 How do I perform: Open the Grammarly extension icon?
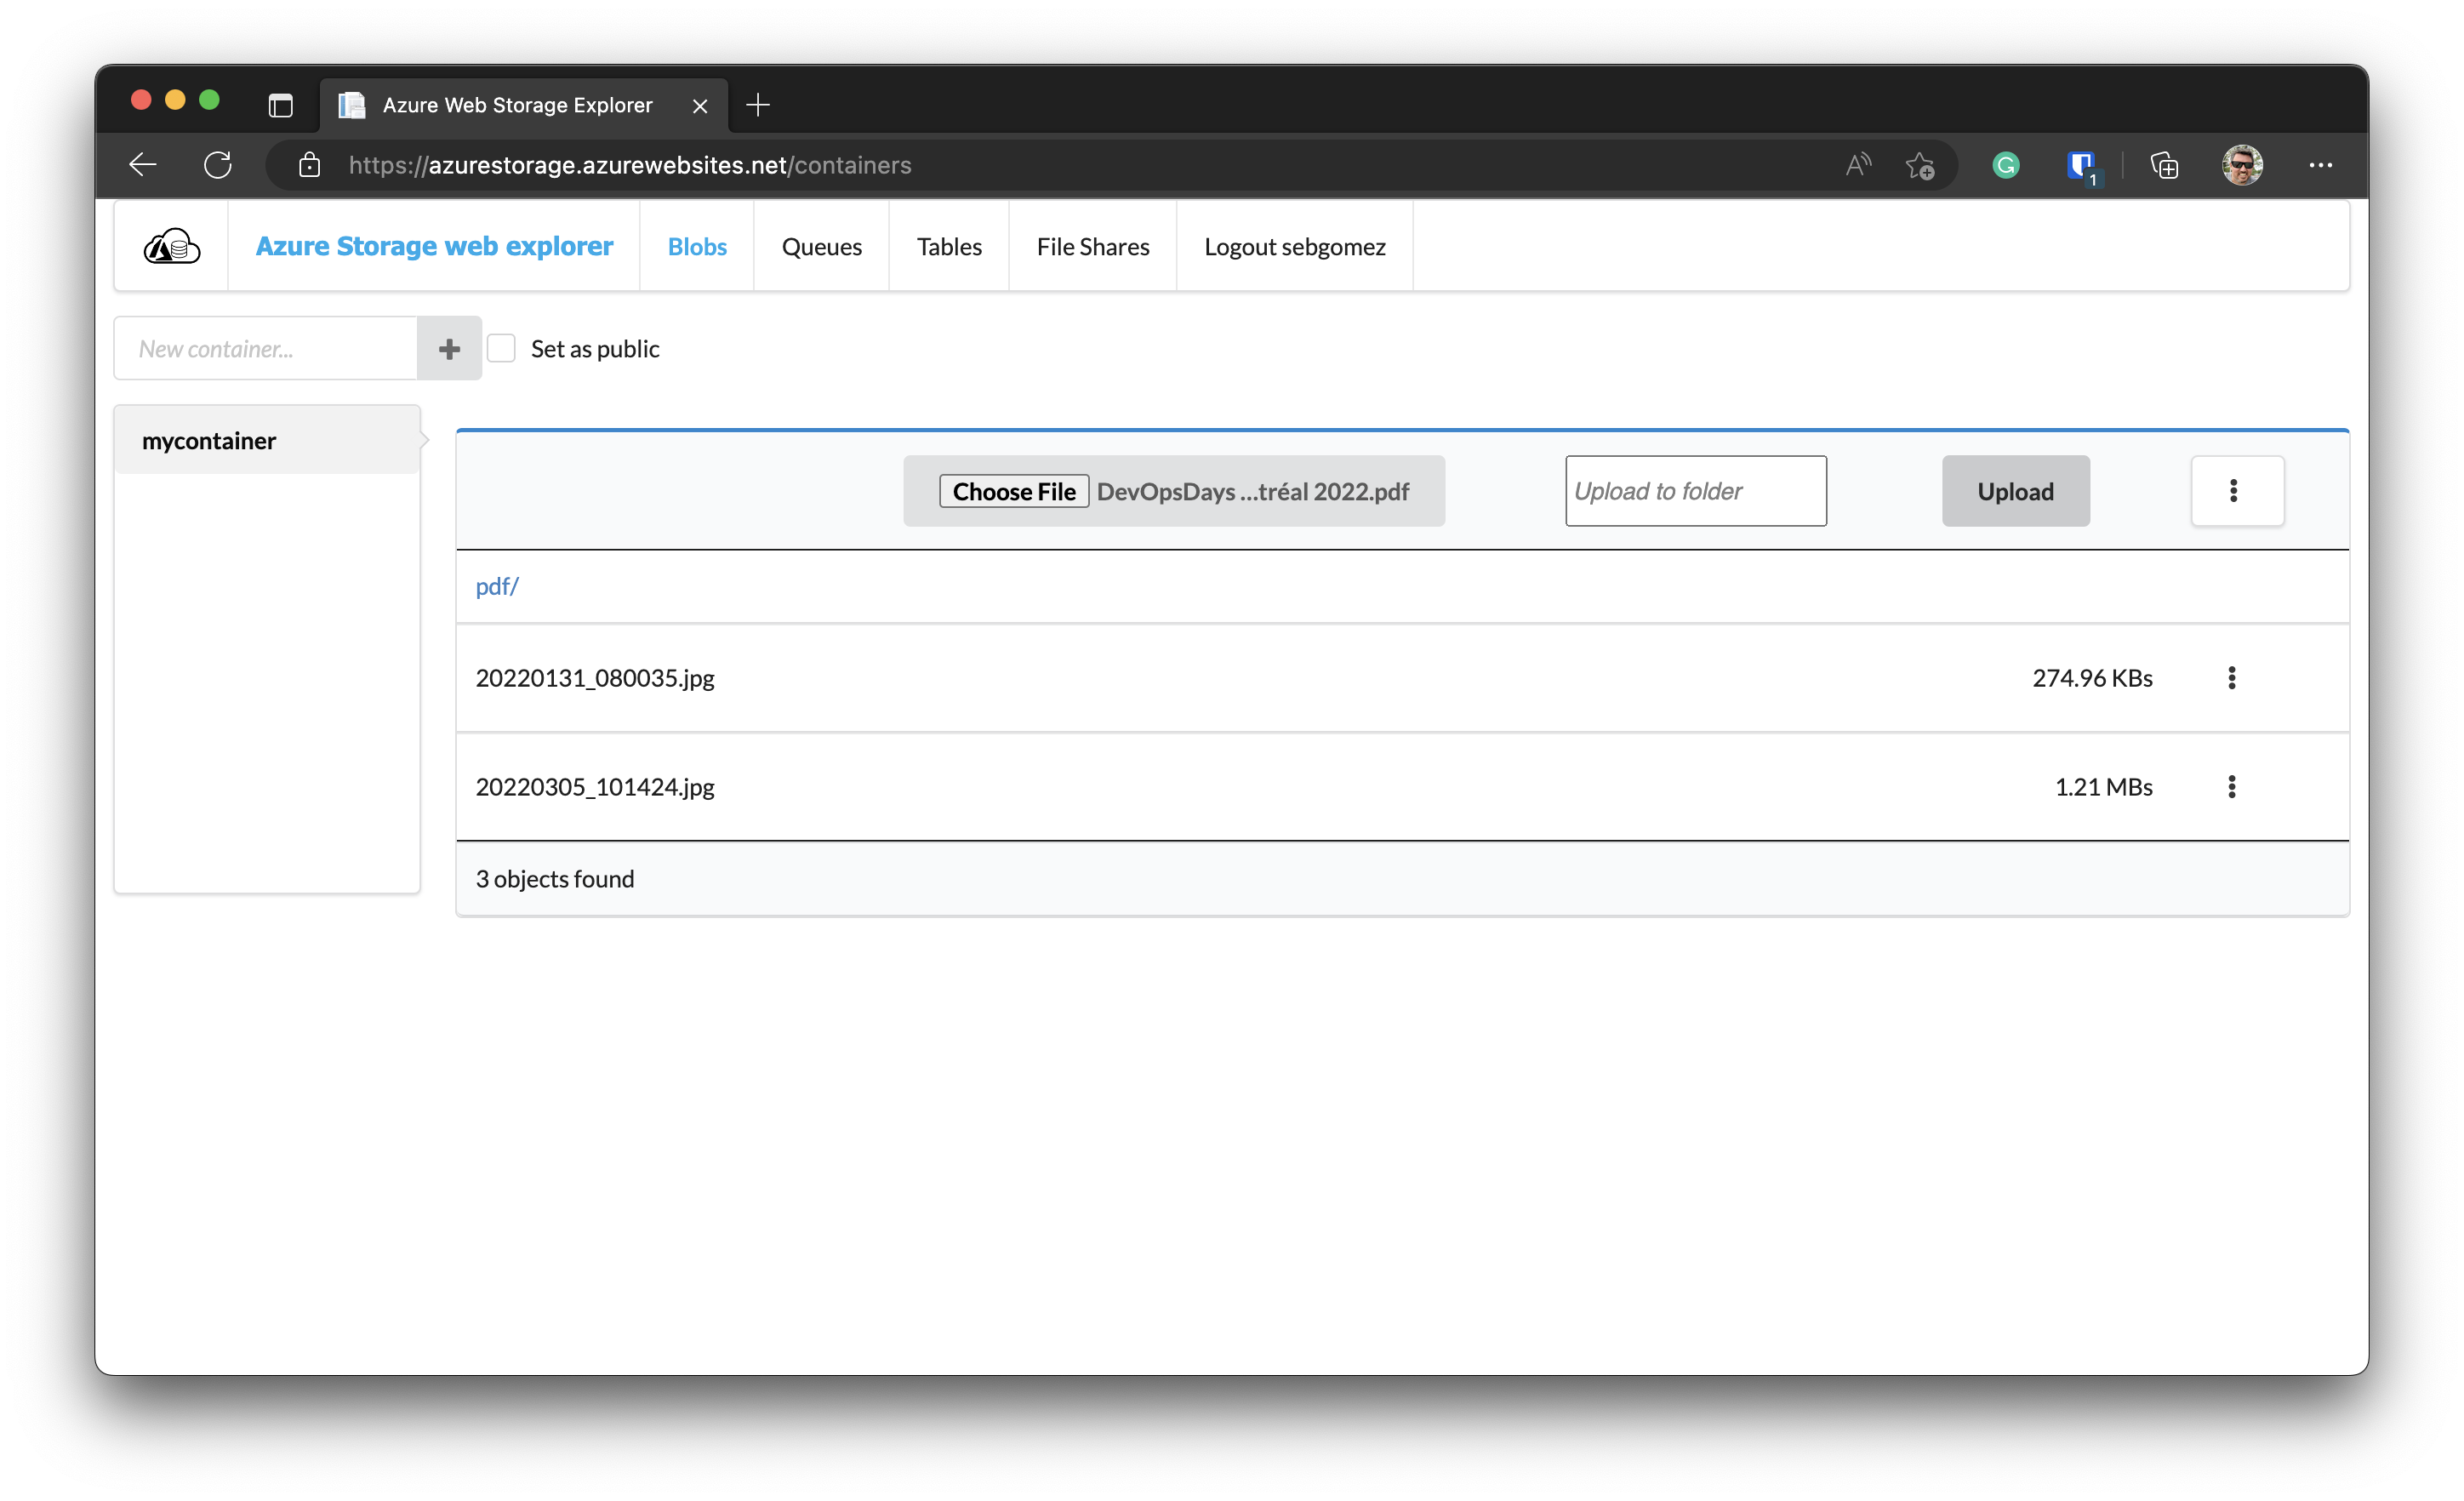pos(2005,166)
